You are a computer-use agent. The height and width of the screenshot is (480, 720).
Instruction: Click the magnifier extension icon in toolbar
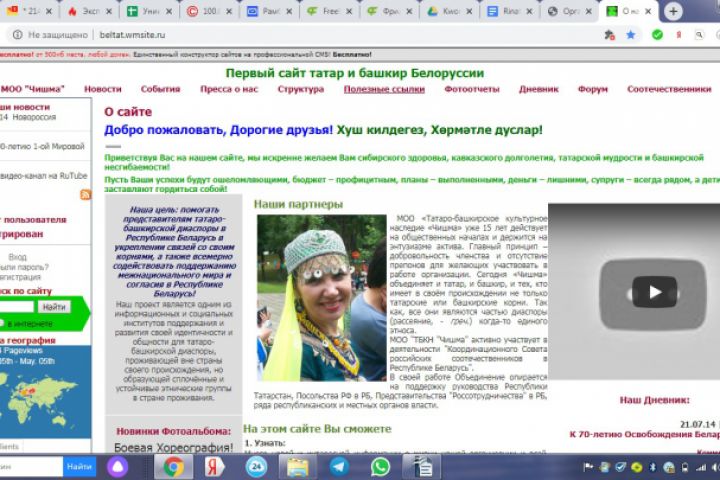699,35
